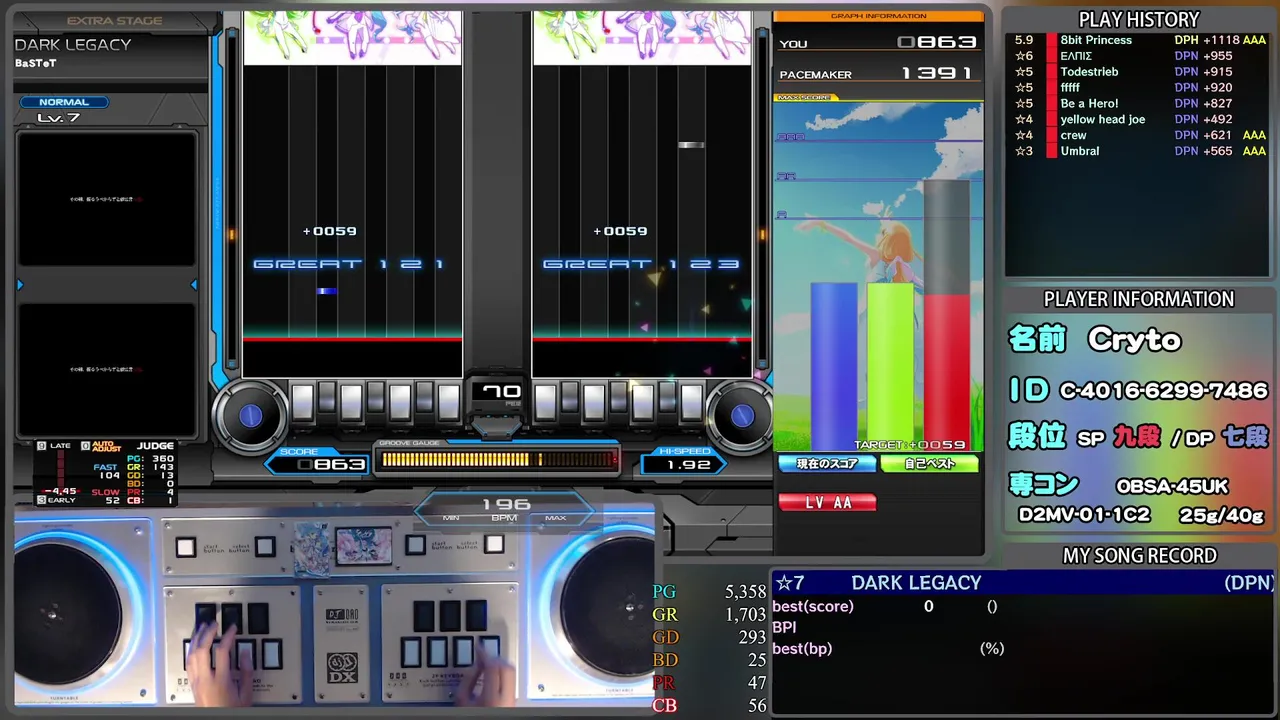
Task: Click the PLAYER INFORMATION header
Action: point(1139,299)
